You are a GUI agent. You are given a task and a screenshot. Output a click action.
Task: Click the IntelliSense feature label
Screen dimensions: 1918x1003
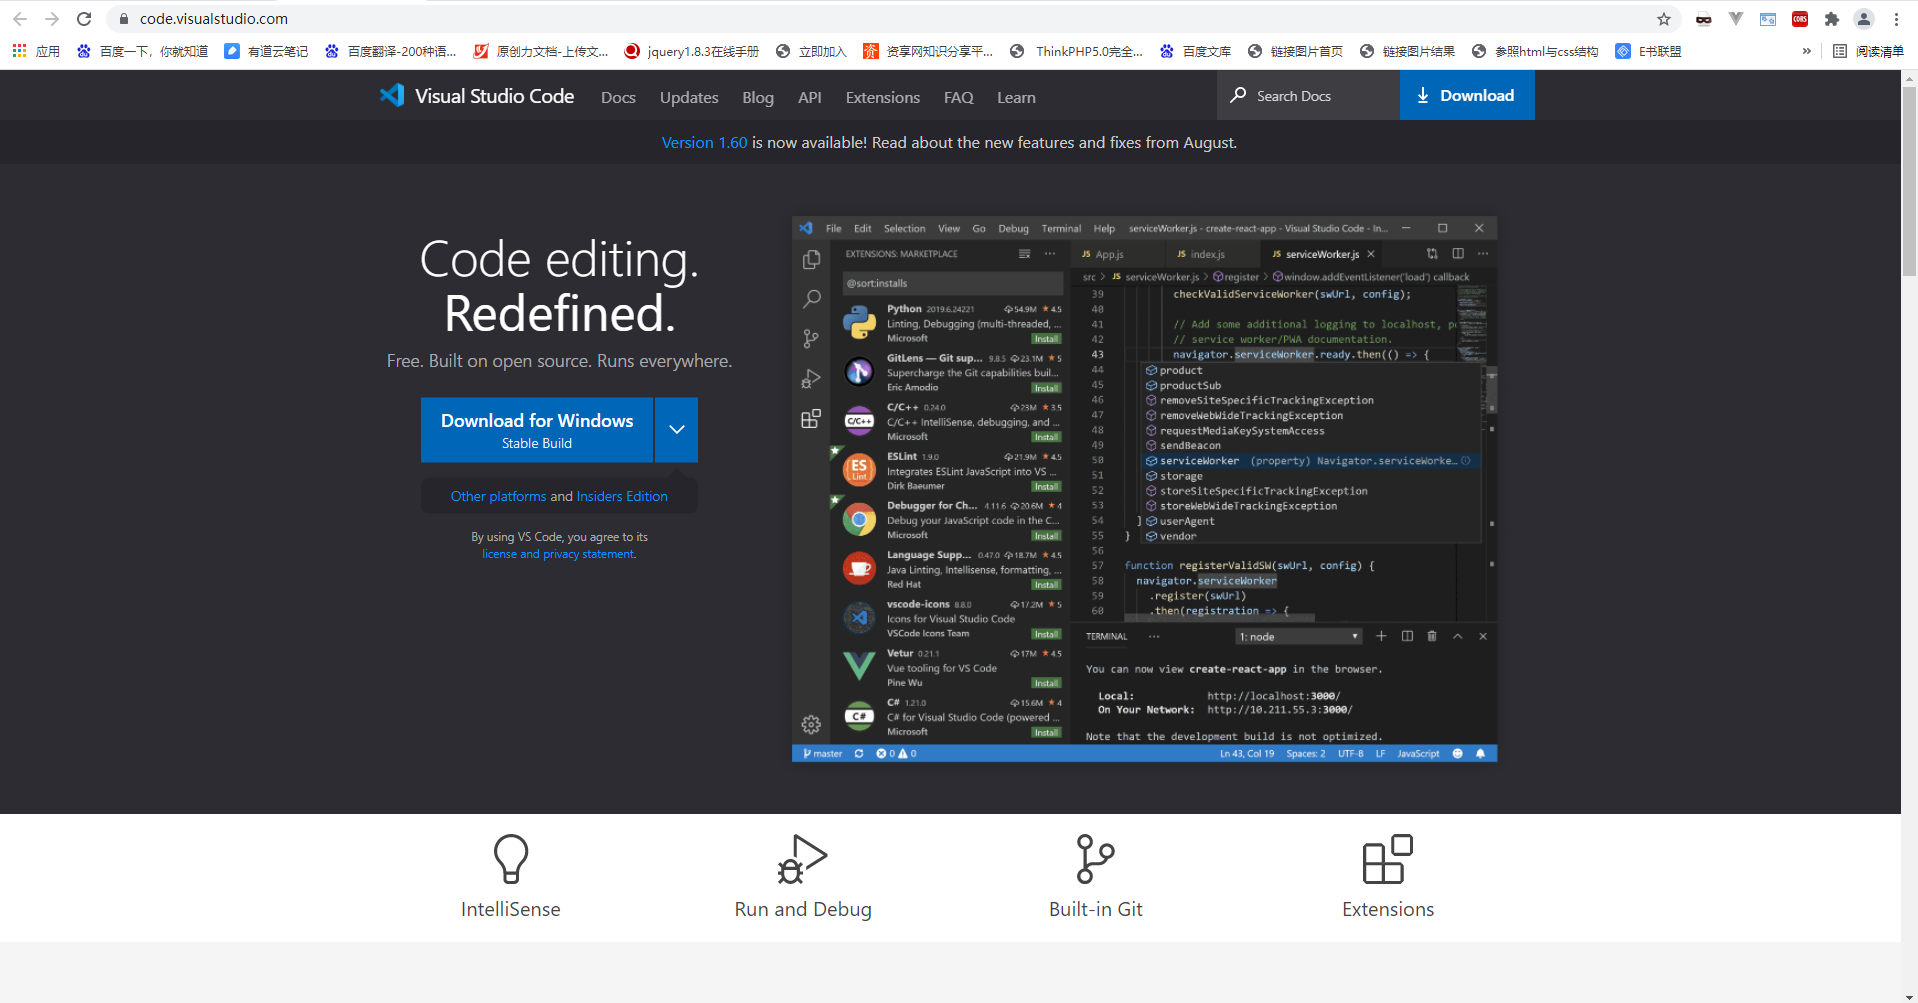pyautogui.click(x=511, y=909)
